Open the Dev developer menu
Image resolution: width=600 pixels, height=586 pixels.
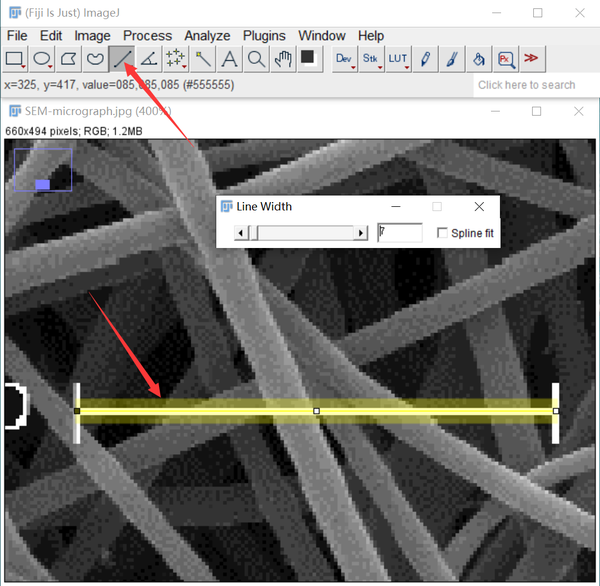(344, 59)
